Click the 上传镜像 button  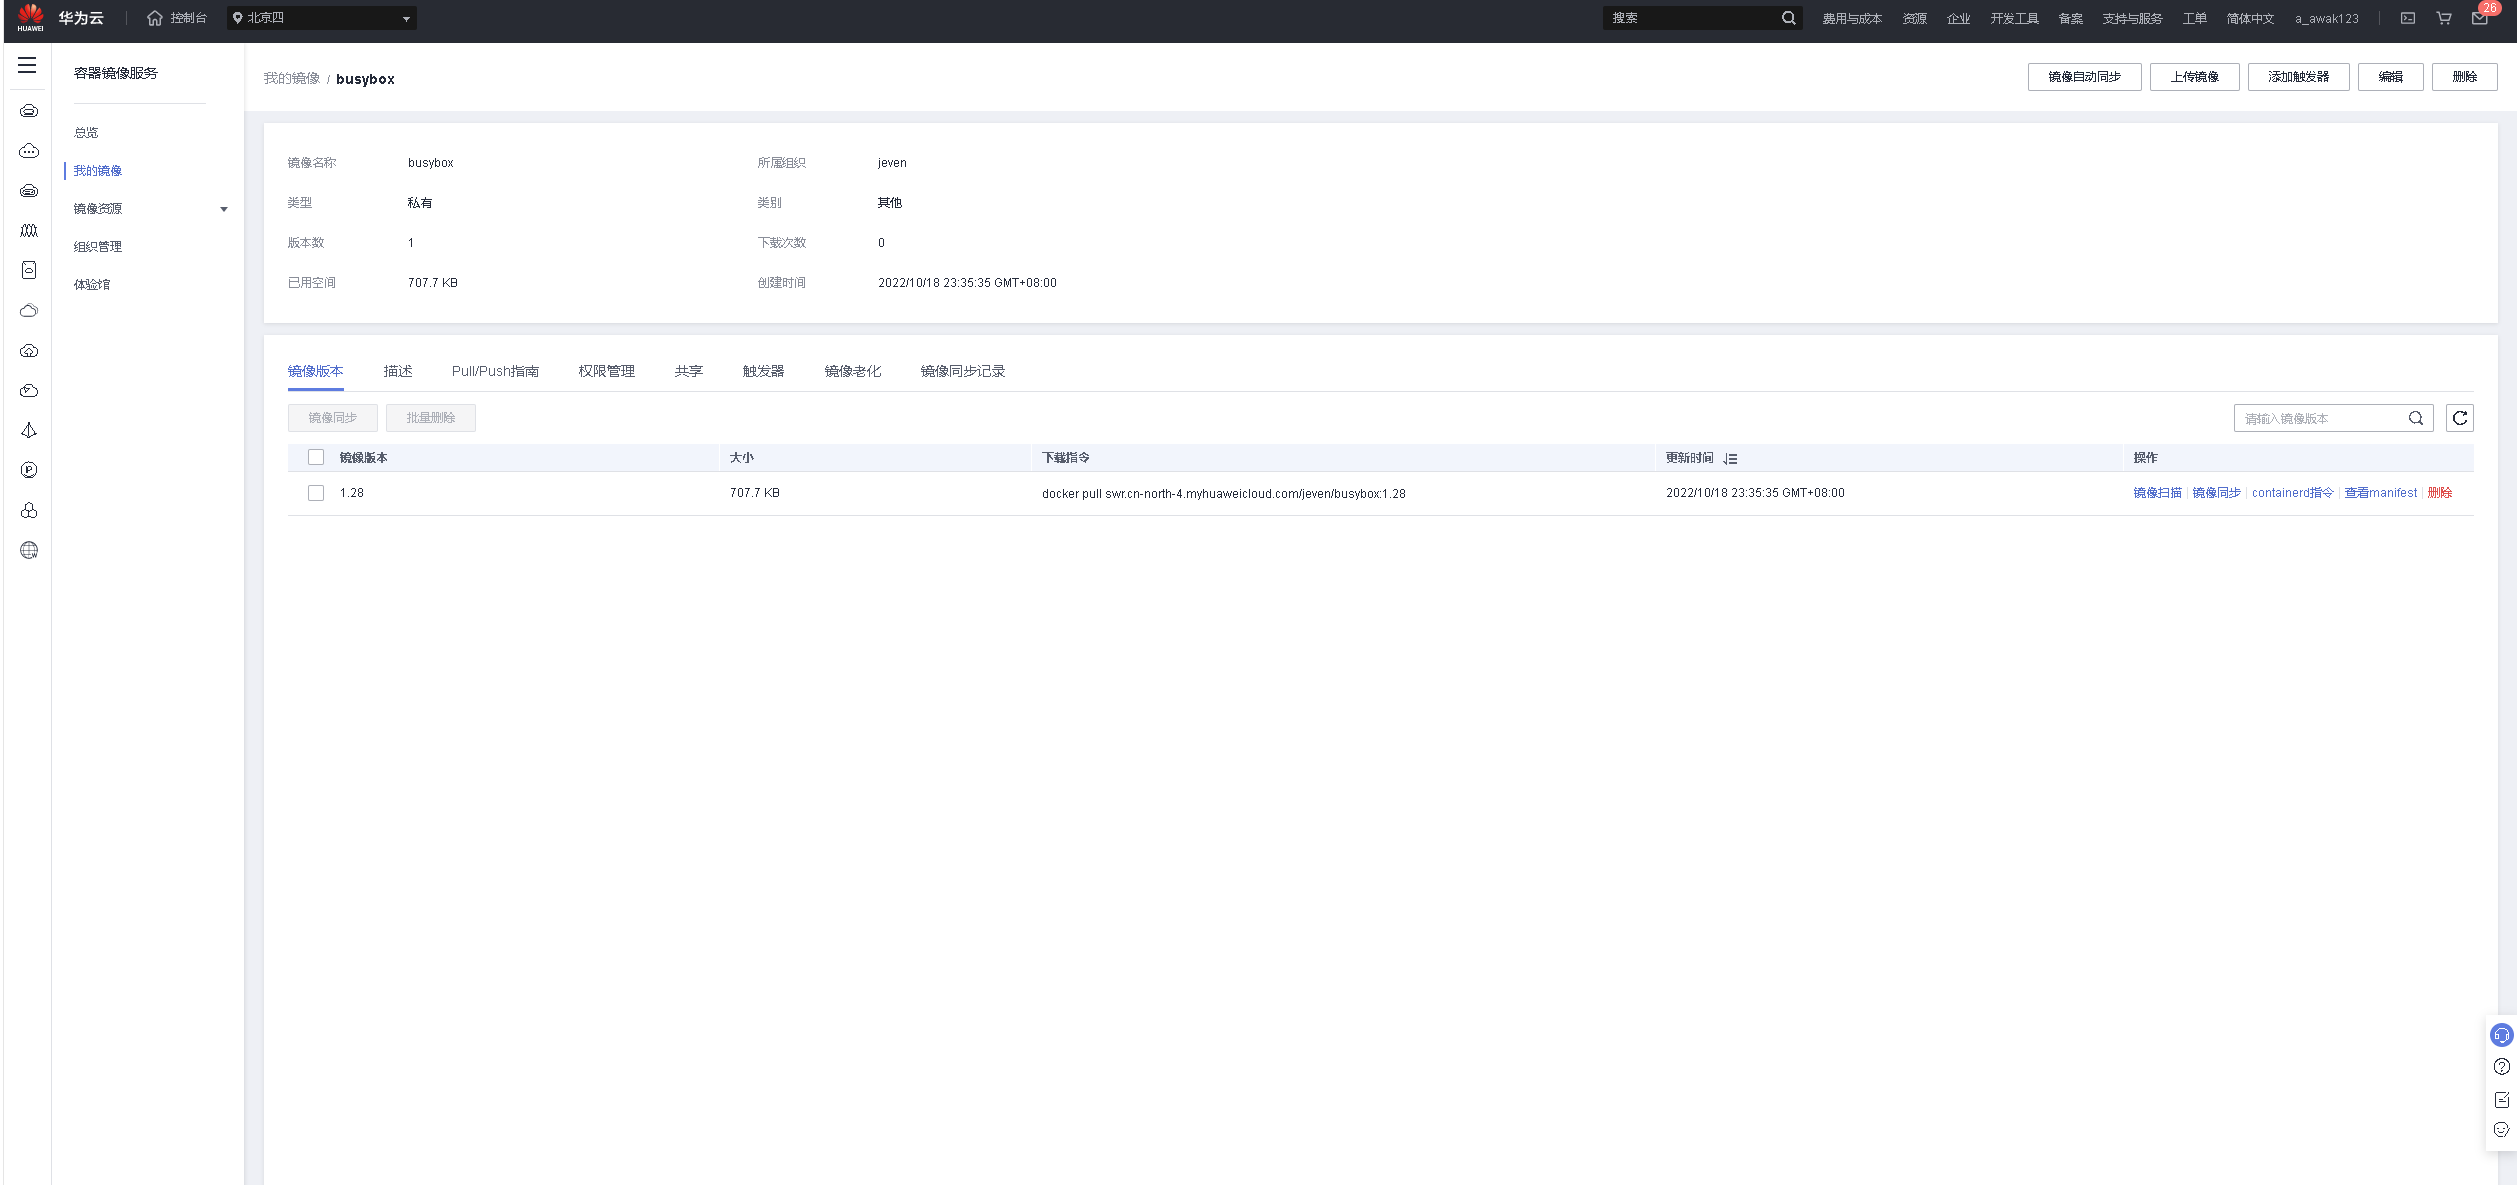(2194, 77)
